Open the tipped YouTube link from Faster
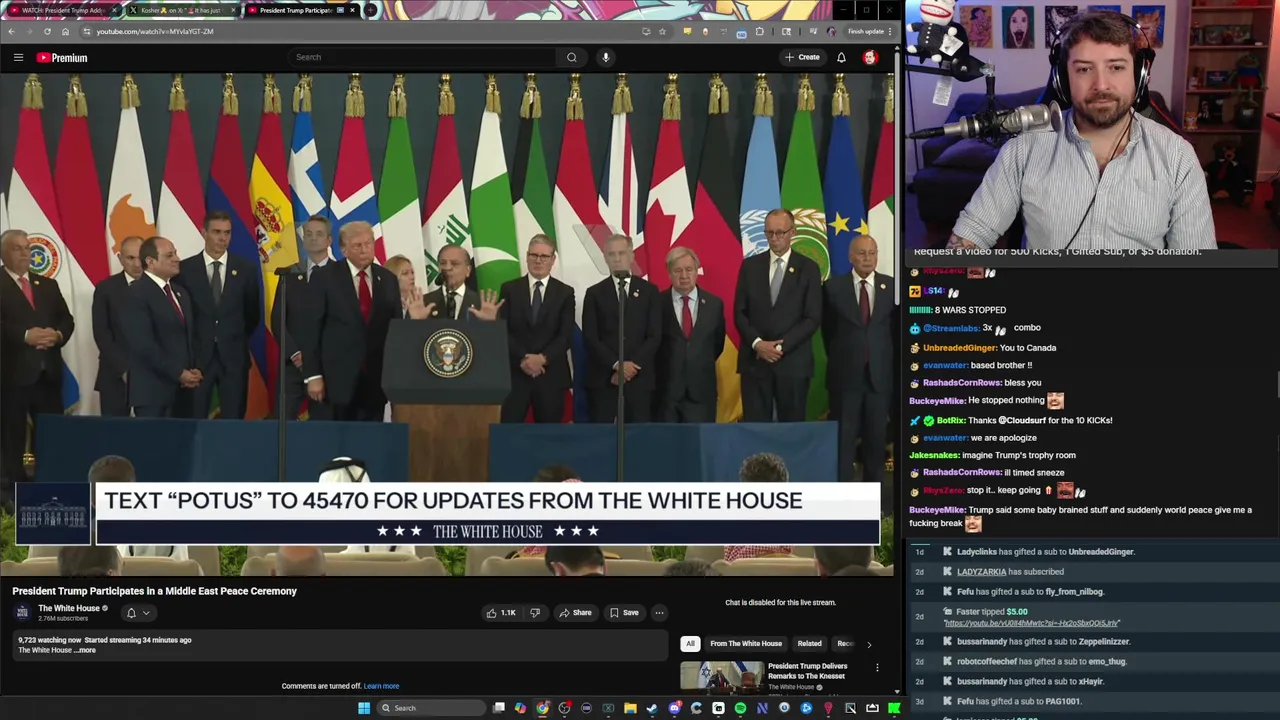Viewport: 1280px width, 720px height. (x=1031, y=623)
